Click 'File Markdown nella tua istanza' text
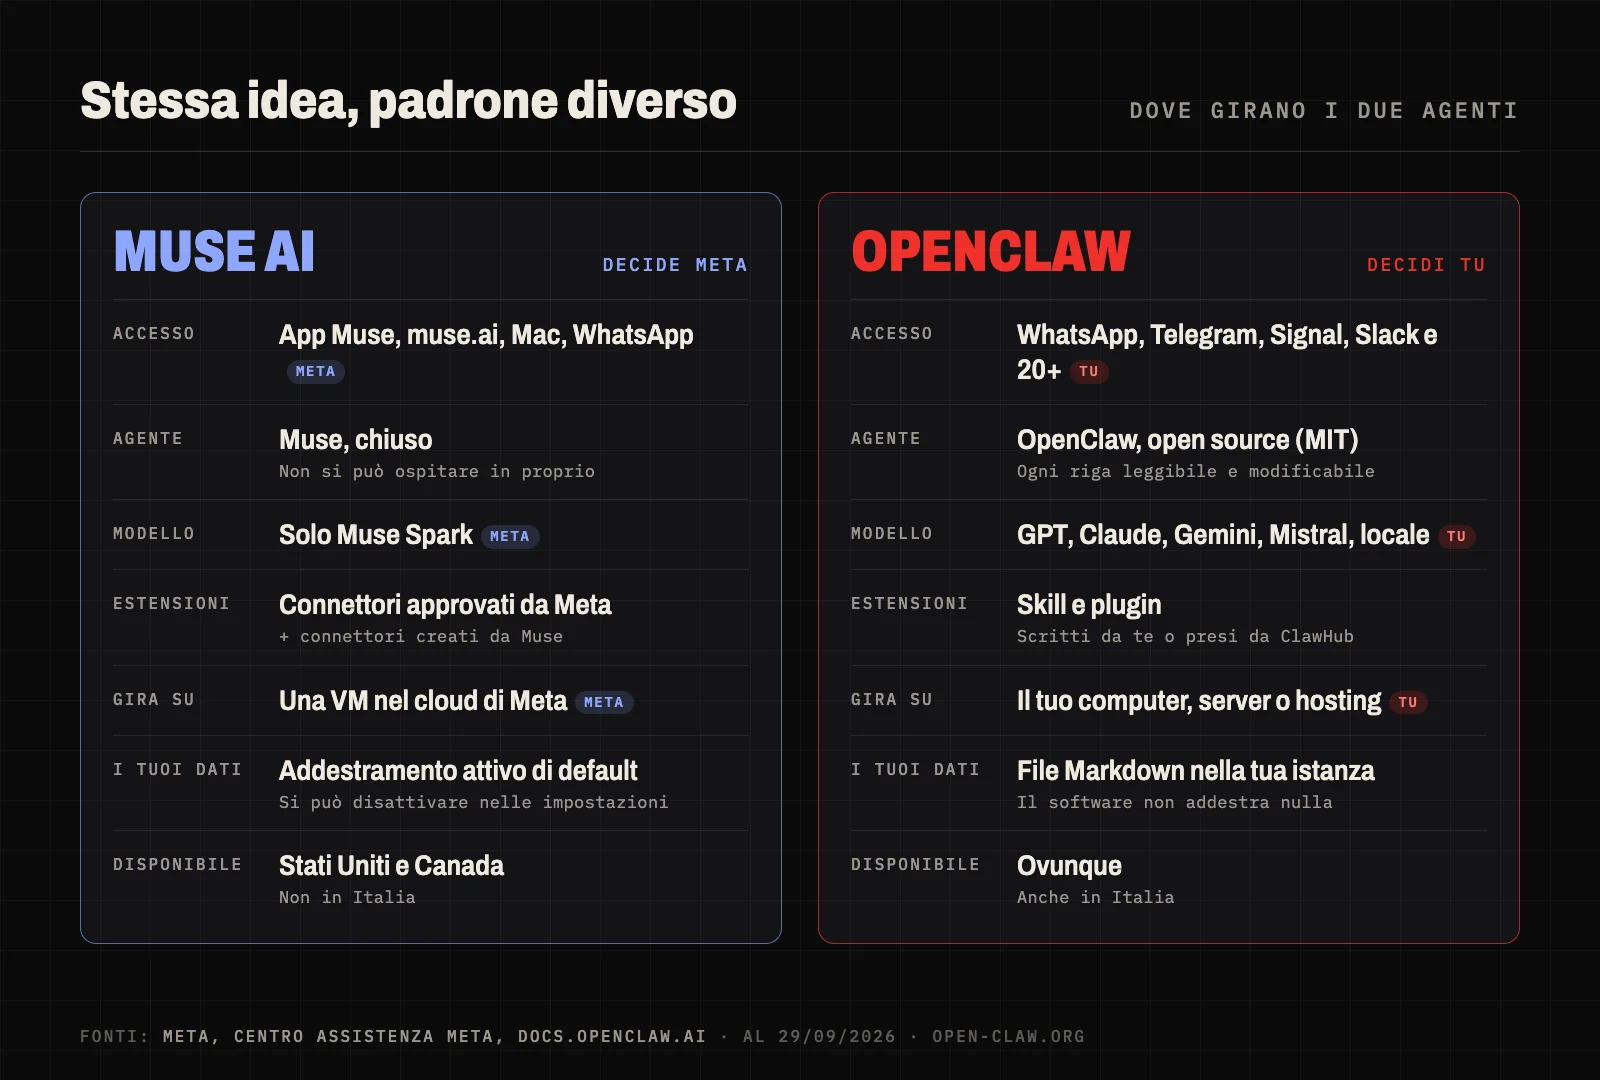 click(1196, 771)
